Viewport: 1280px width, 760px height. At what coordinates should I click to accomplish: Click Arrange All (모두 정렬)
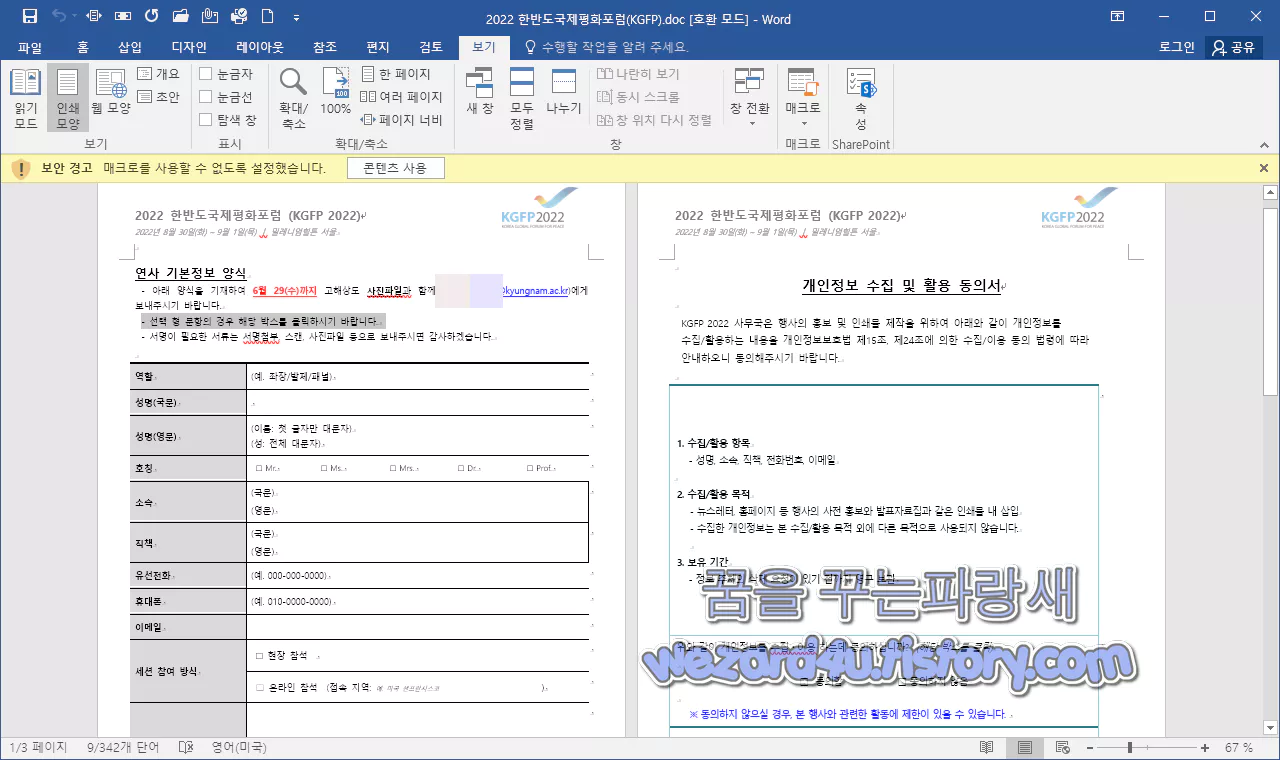tap(522, 99)
